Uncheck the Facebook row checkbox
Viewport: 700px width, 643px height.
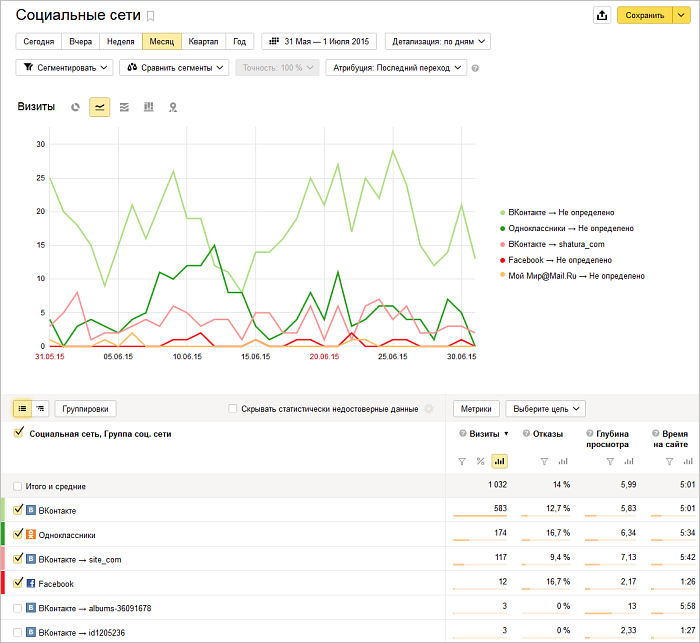pos(18,583)
